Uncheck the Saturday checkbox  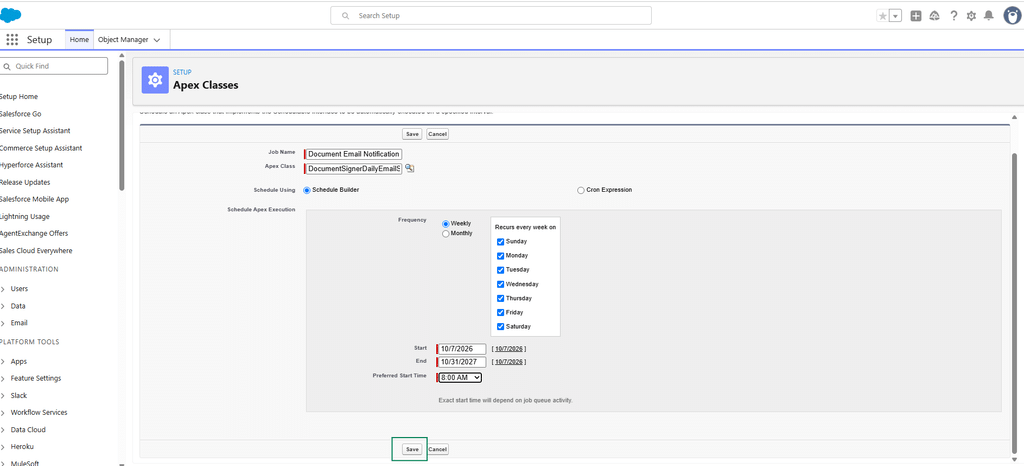(x=500, y=326)
